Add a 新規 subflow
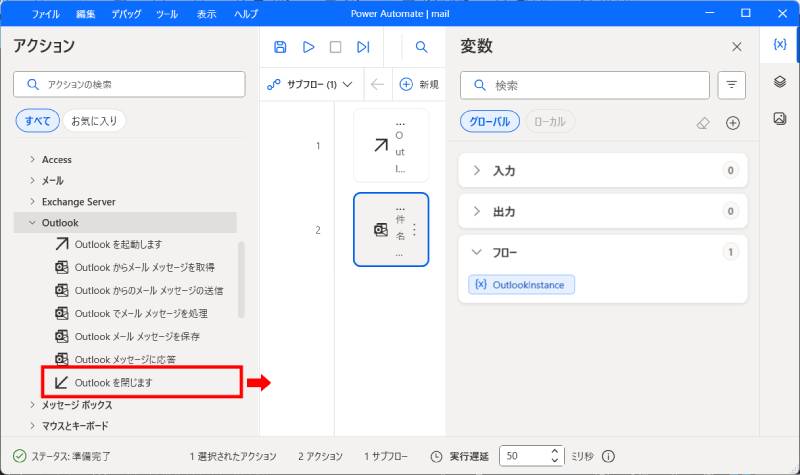Screen dimensions: 800x475 (419, 84)
